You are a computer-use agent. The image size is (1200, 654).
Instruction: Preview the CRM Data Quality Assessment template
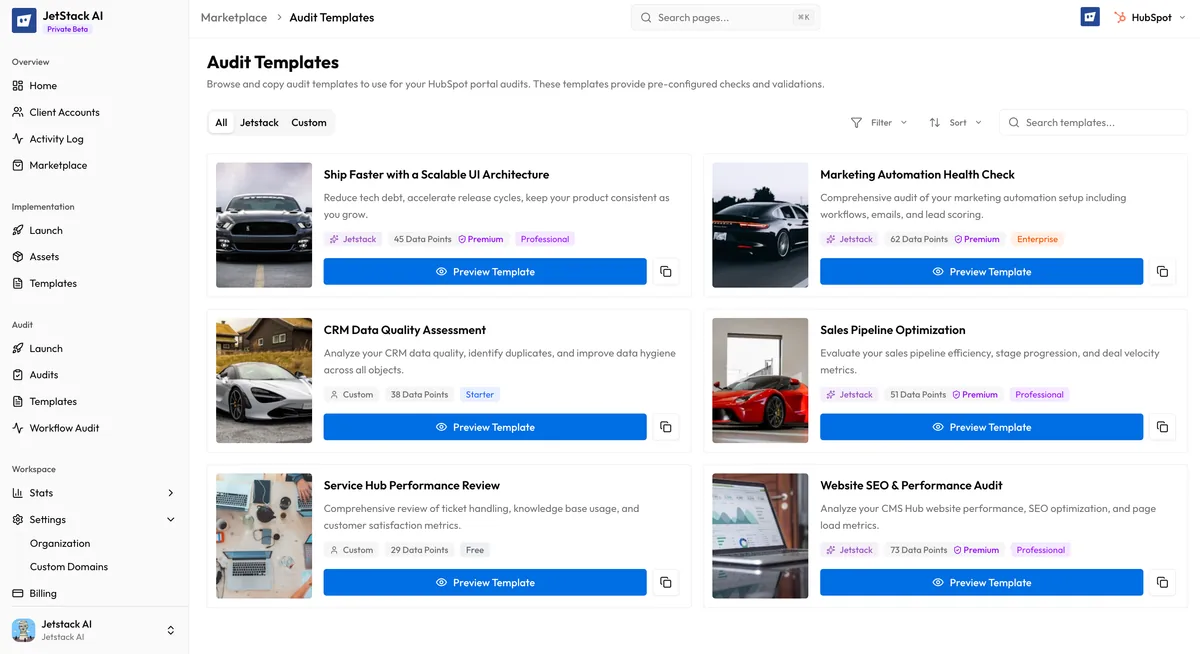click(485, 426)
